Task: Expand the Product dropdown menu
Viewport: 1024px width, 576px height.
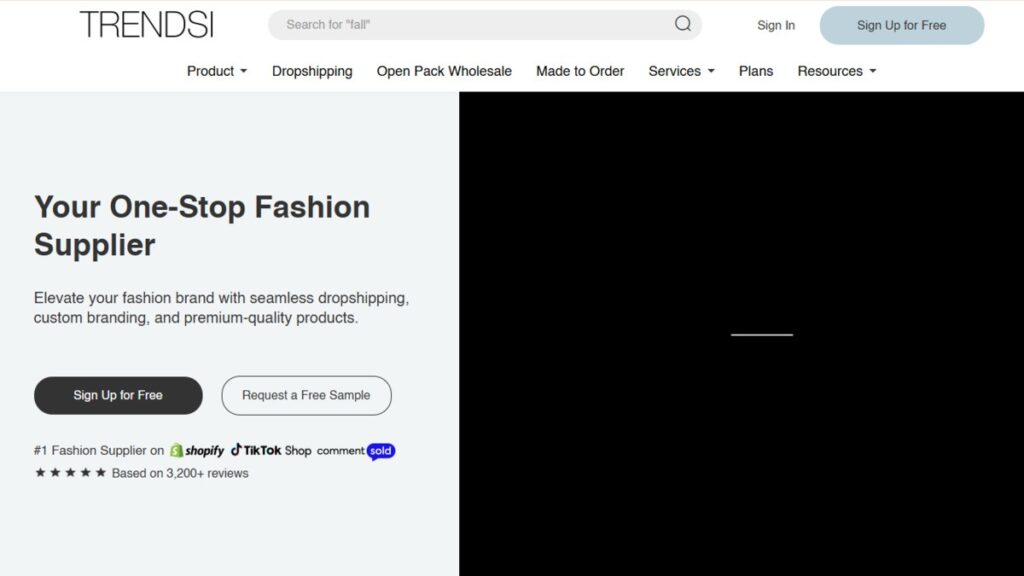Action: pyautogui.click(x=216, y=71)
